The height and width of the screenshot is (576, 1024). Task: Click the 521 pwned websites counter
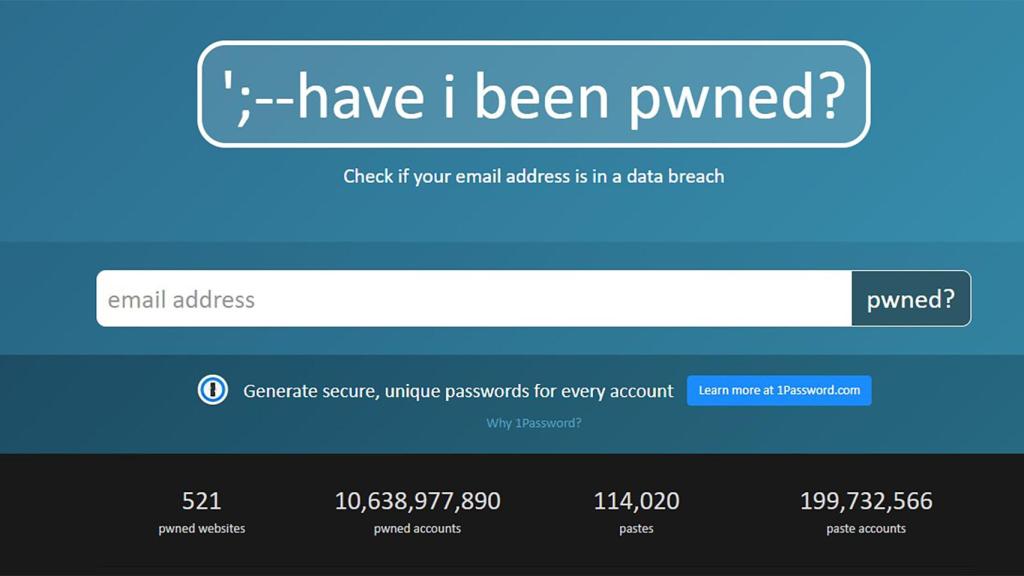point(199,500)
